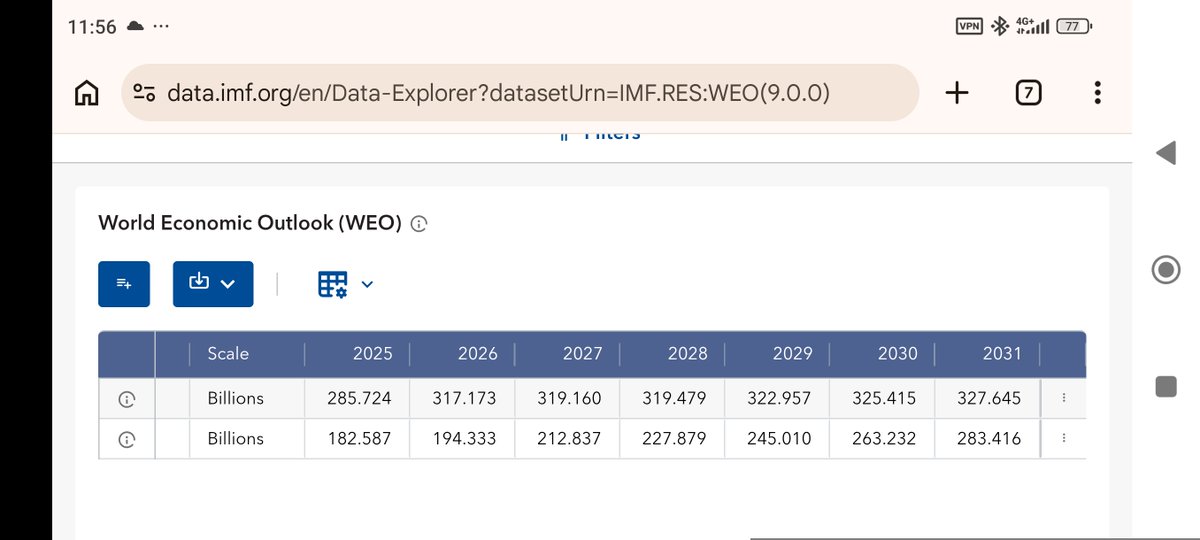Tap the World Economic Outlook (WEO) heading
This screenshot has height=540, width=1200.
(250, 223)
